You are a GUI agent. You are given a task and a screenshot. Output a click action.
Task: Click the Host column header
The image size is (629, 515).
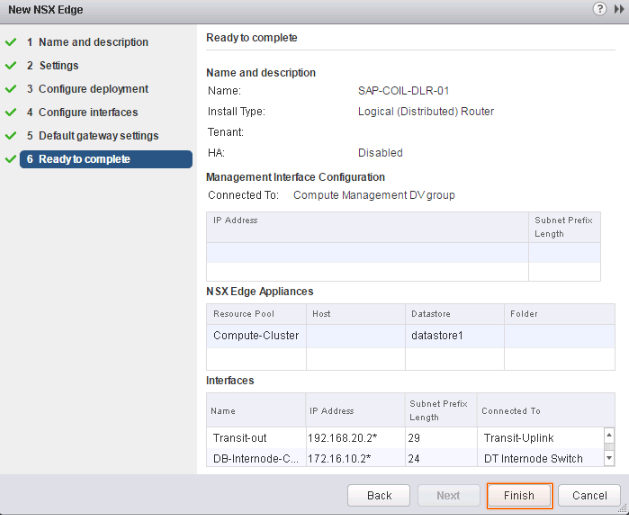pos(355,314)
